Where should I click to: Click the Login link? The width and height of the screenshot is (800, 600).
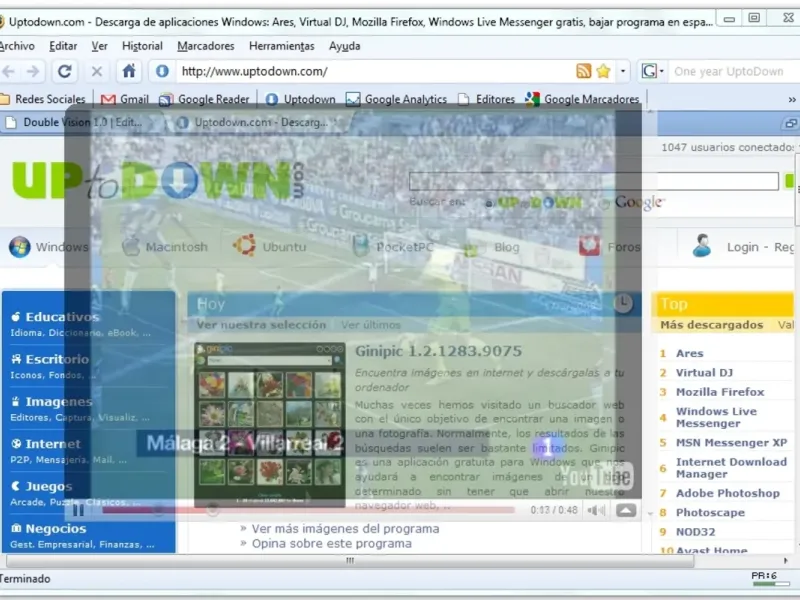click(x=742, y=247)
